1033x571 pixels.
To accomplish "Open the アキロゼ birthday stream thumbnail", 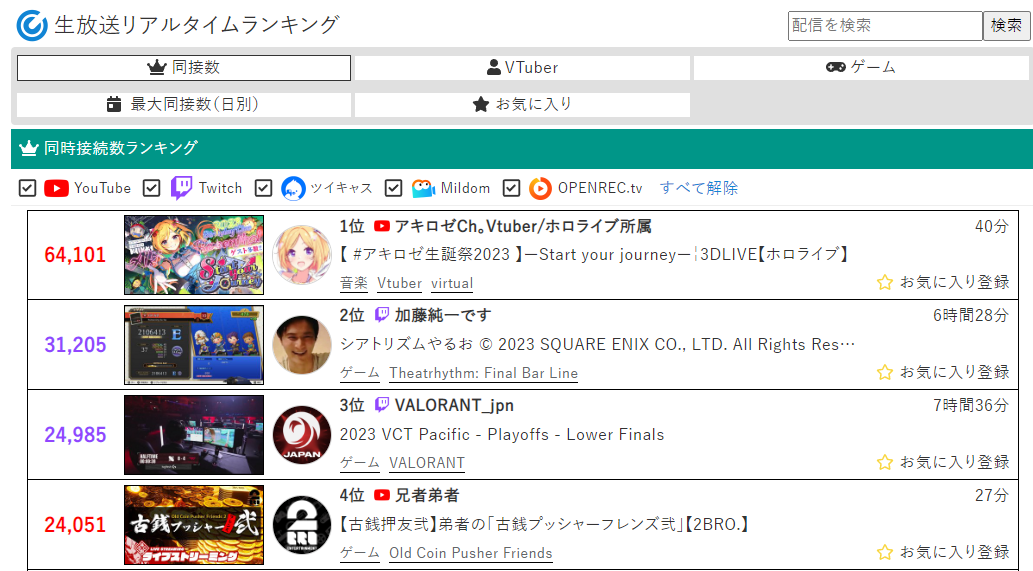I will click(x=194, y=255).
